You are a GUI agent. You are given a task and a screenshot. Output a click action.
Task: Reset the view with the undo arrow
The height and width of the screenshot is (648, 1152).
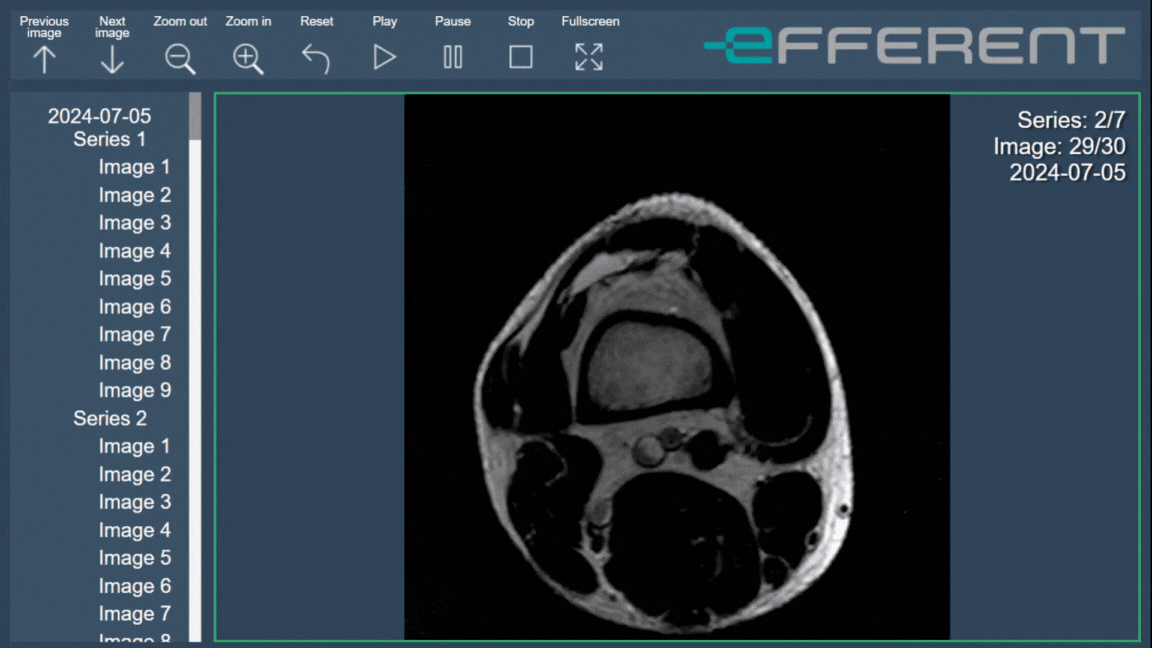click(316, 59)
